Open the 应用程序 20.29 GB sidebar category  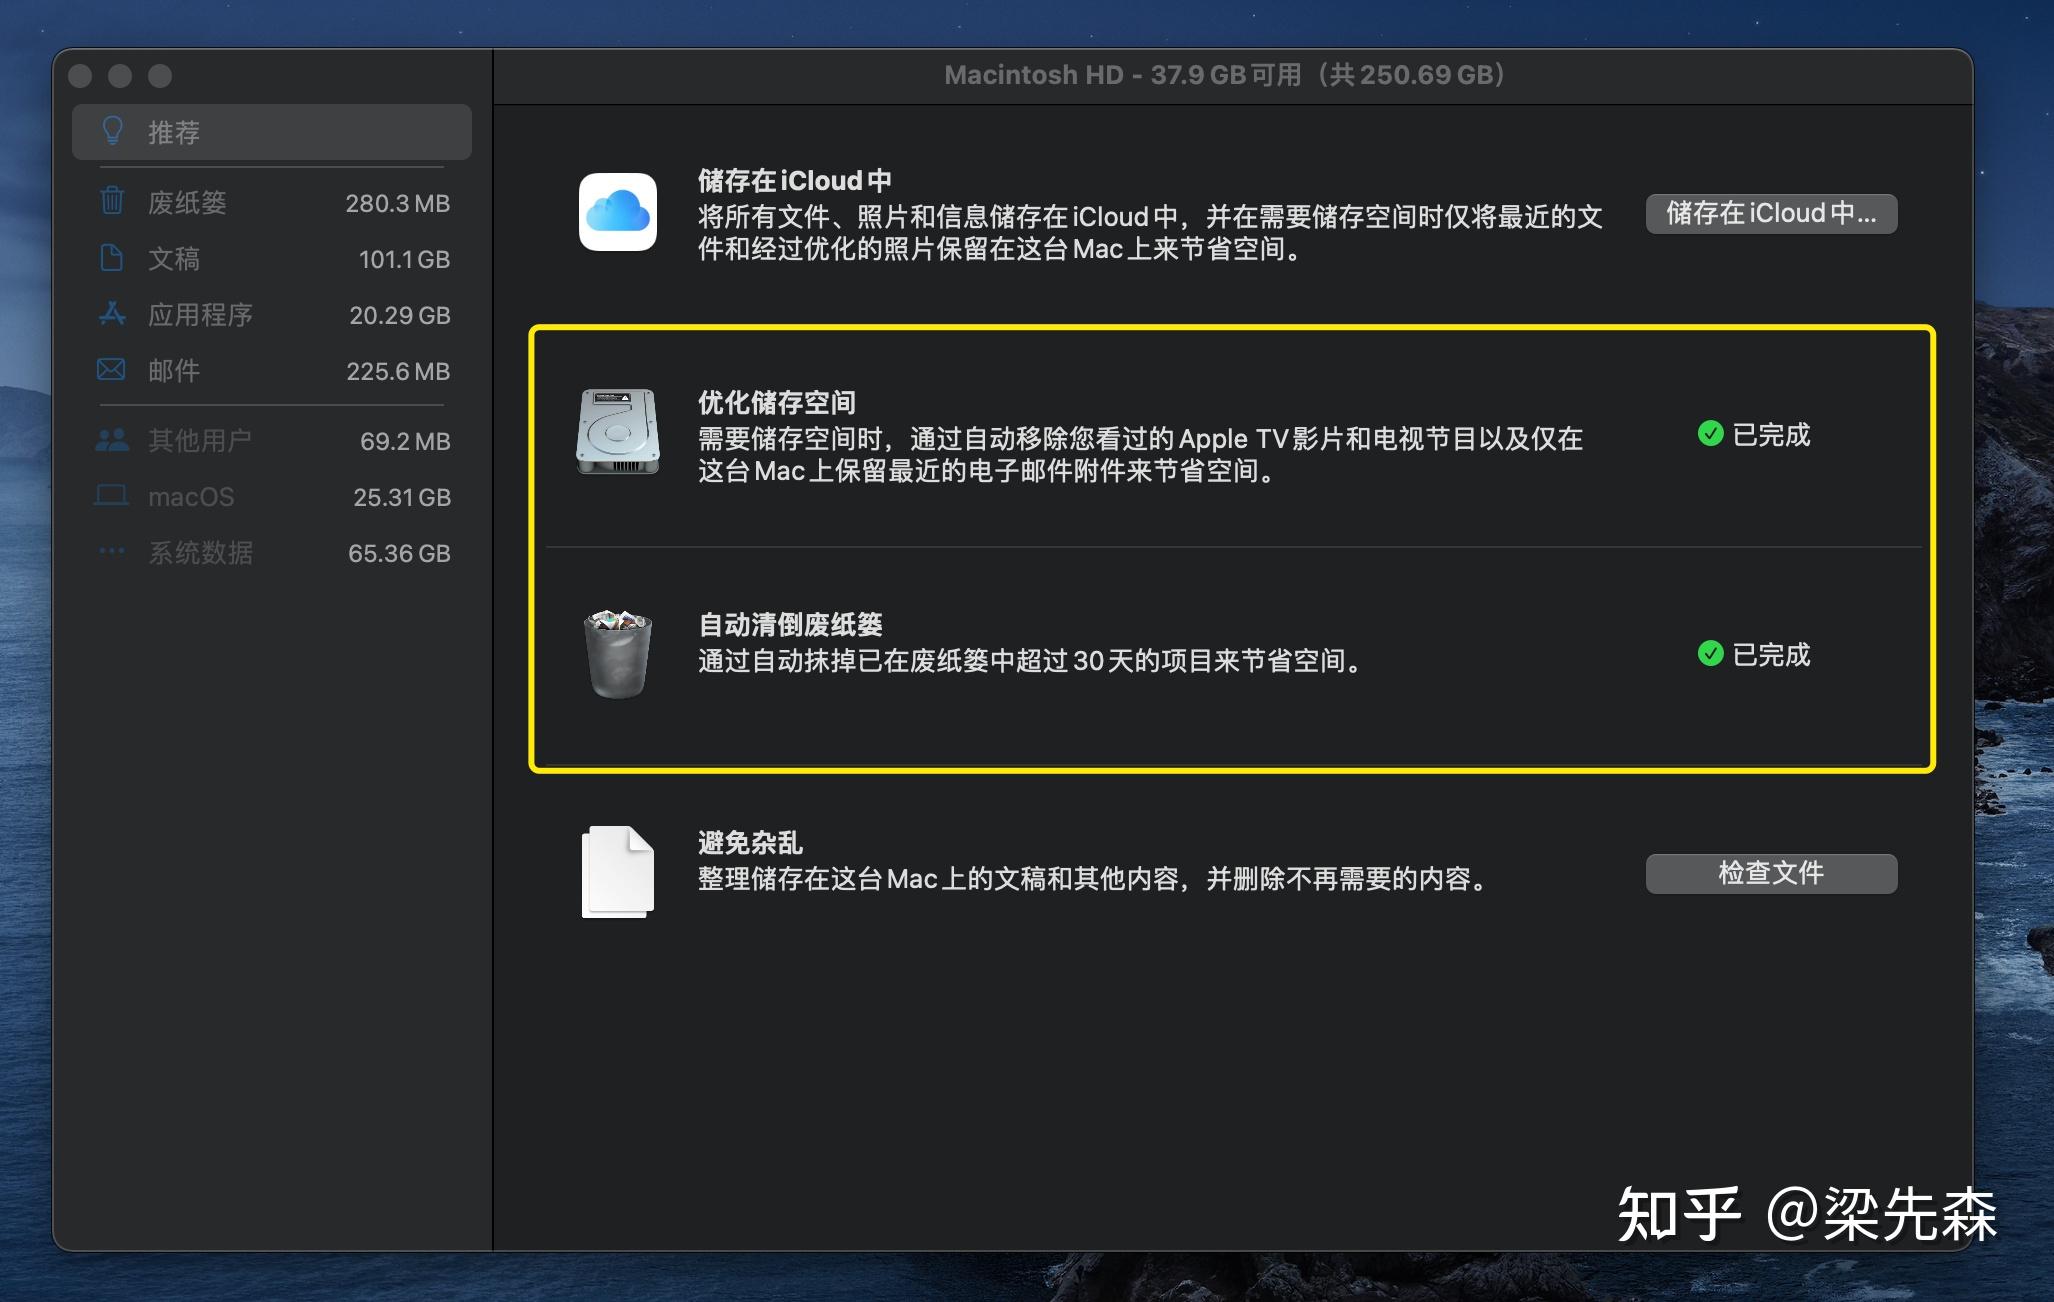point(272,315)
